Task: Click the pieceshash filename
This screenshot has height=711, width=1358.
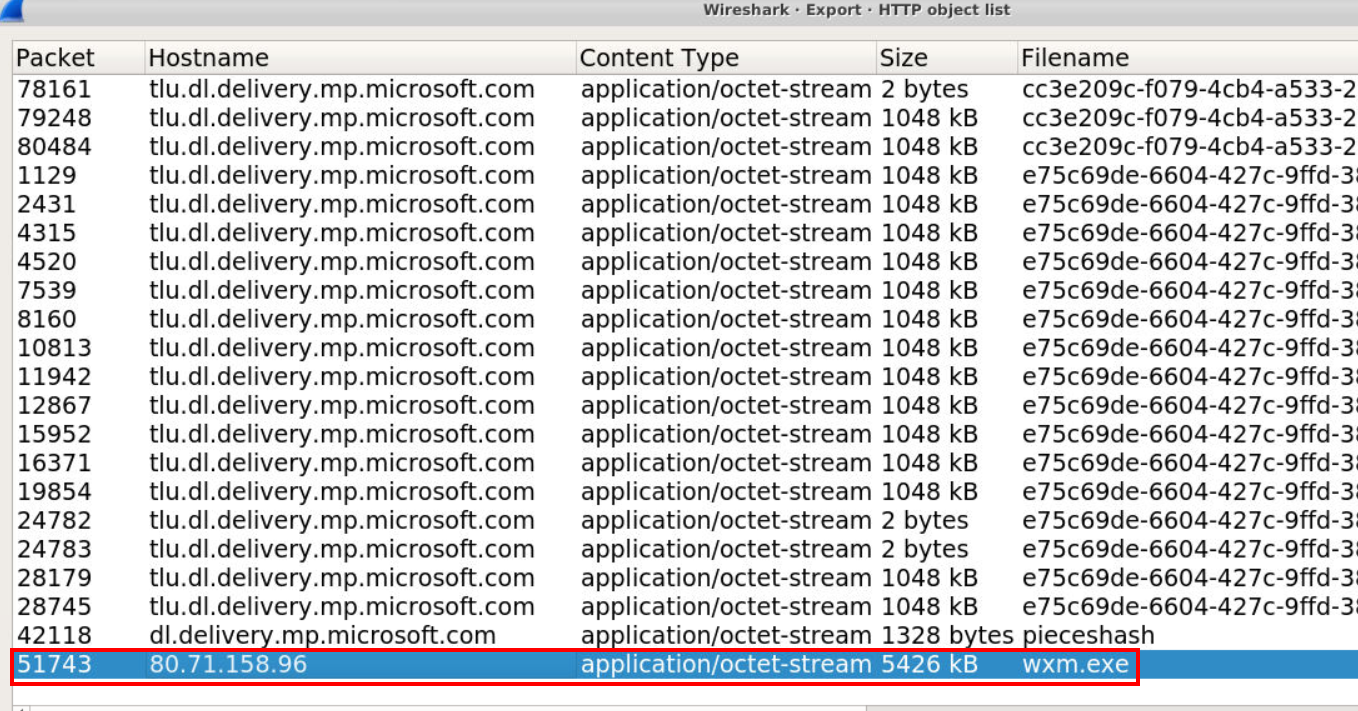Action: pos(1088,636)
